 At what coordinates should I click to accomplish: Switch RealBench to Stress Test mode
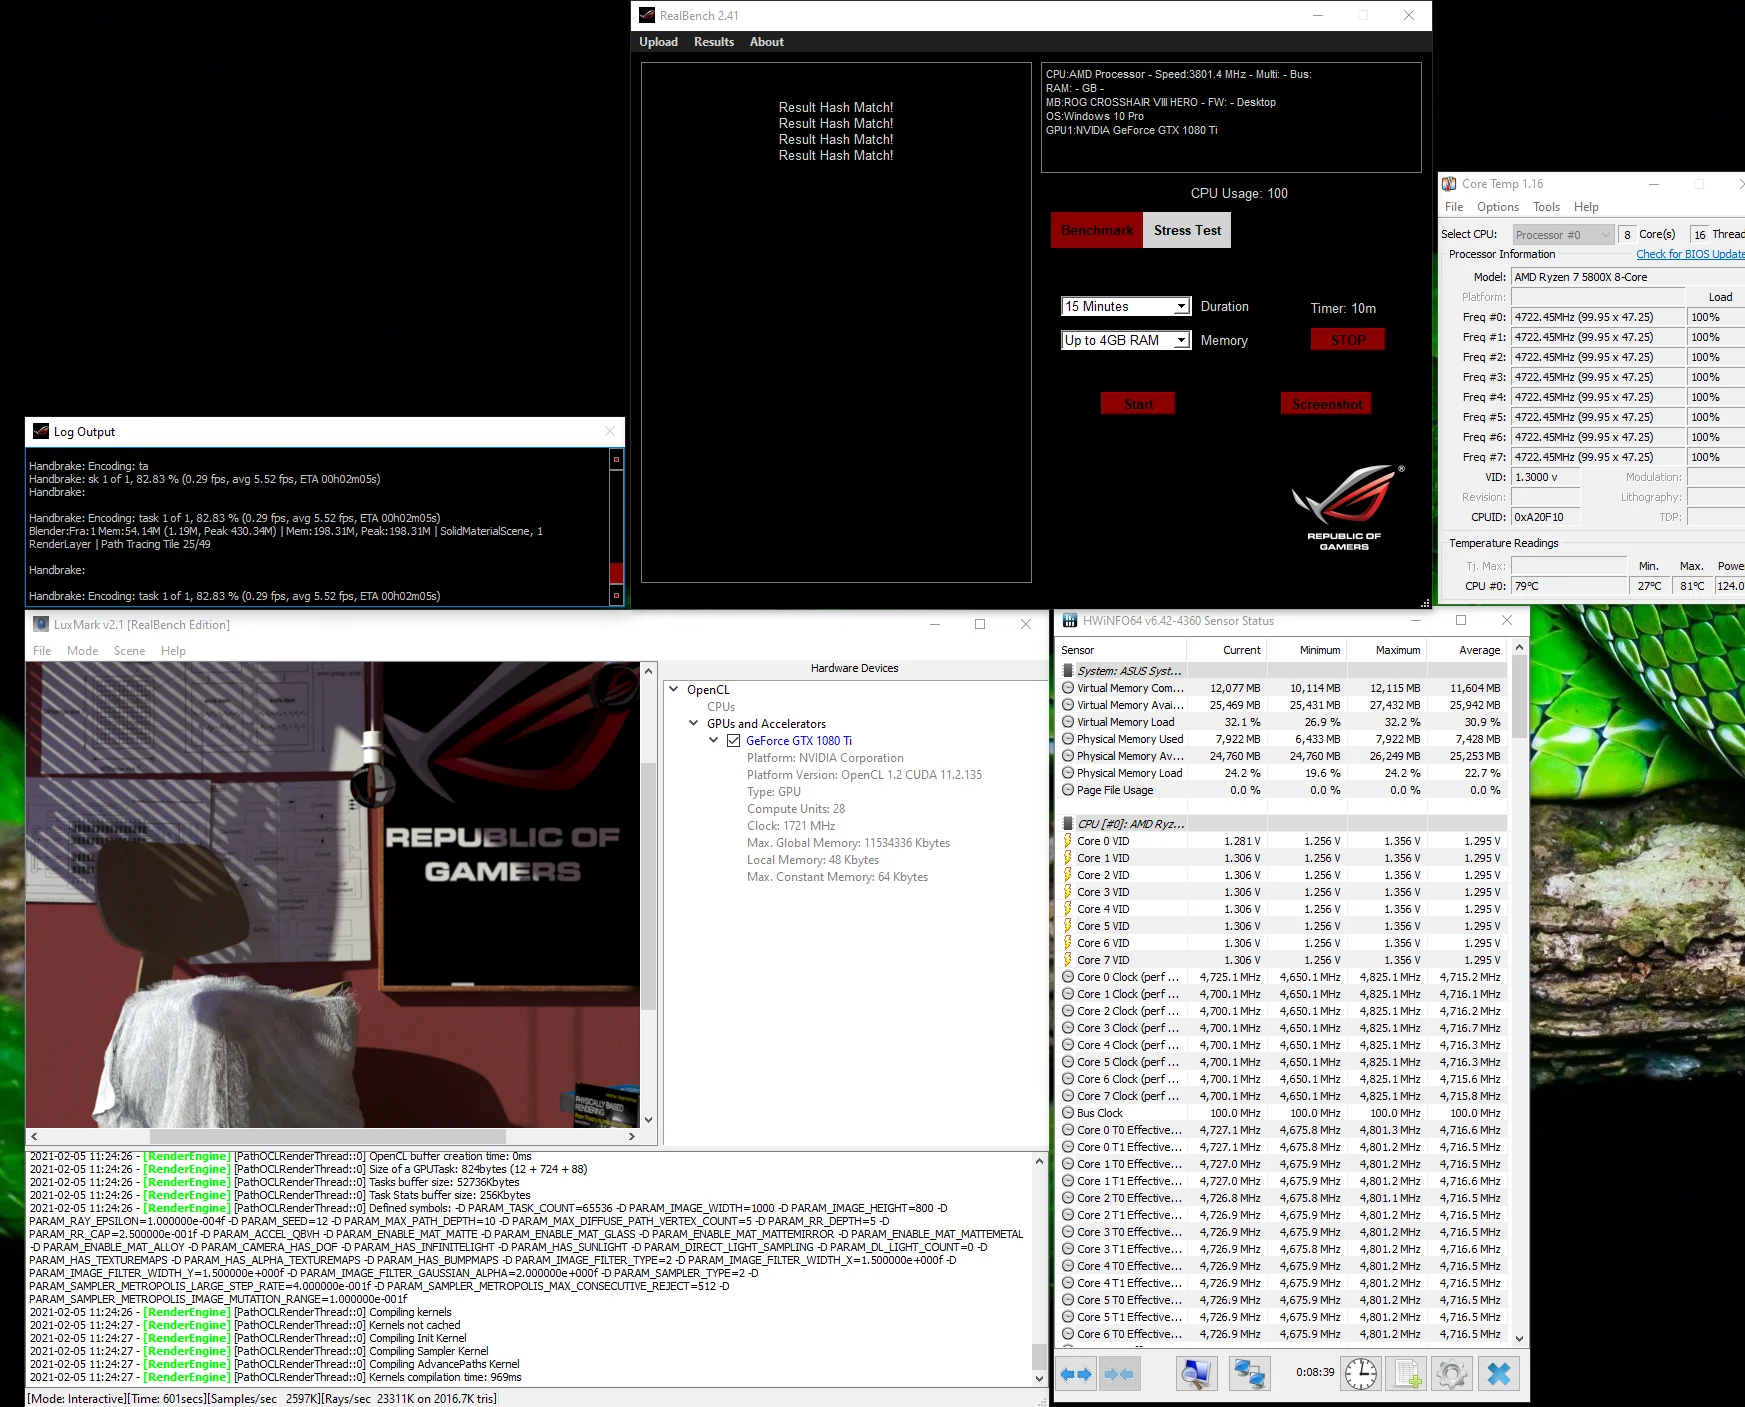pyautogui.click(x=1187, y=230)
